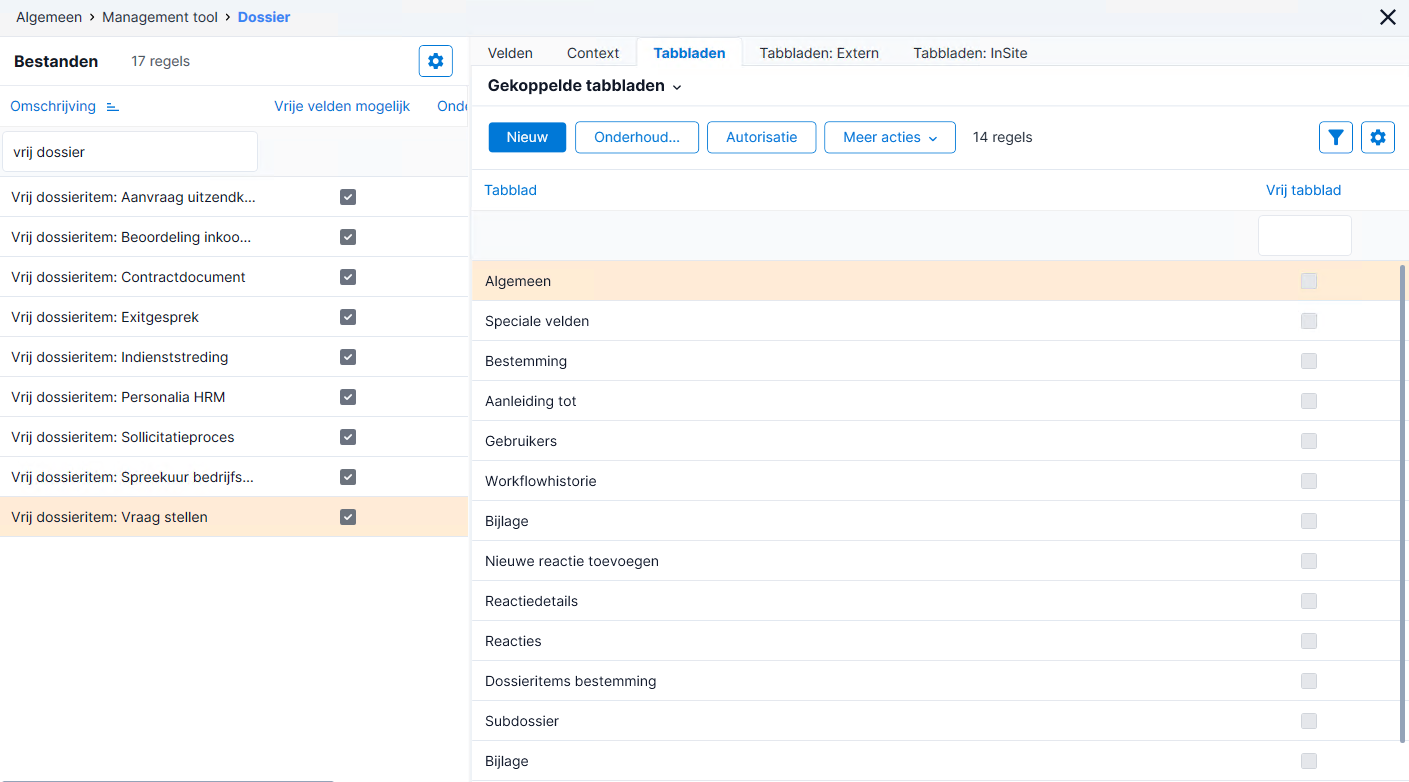Open gear settings for tabbladen list
The image size is (1409, 782).
pyautogui.click(x=1378, y=137)
